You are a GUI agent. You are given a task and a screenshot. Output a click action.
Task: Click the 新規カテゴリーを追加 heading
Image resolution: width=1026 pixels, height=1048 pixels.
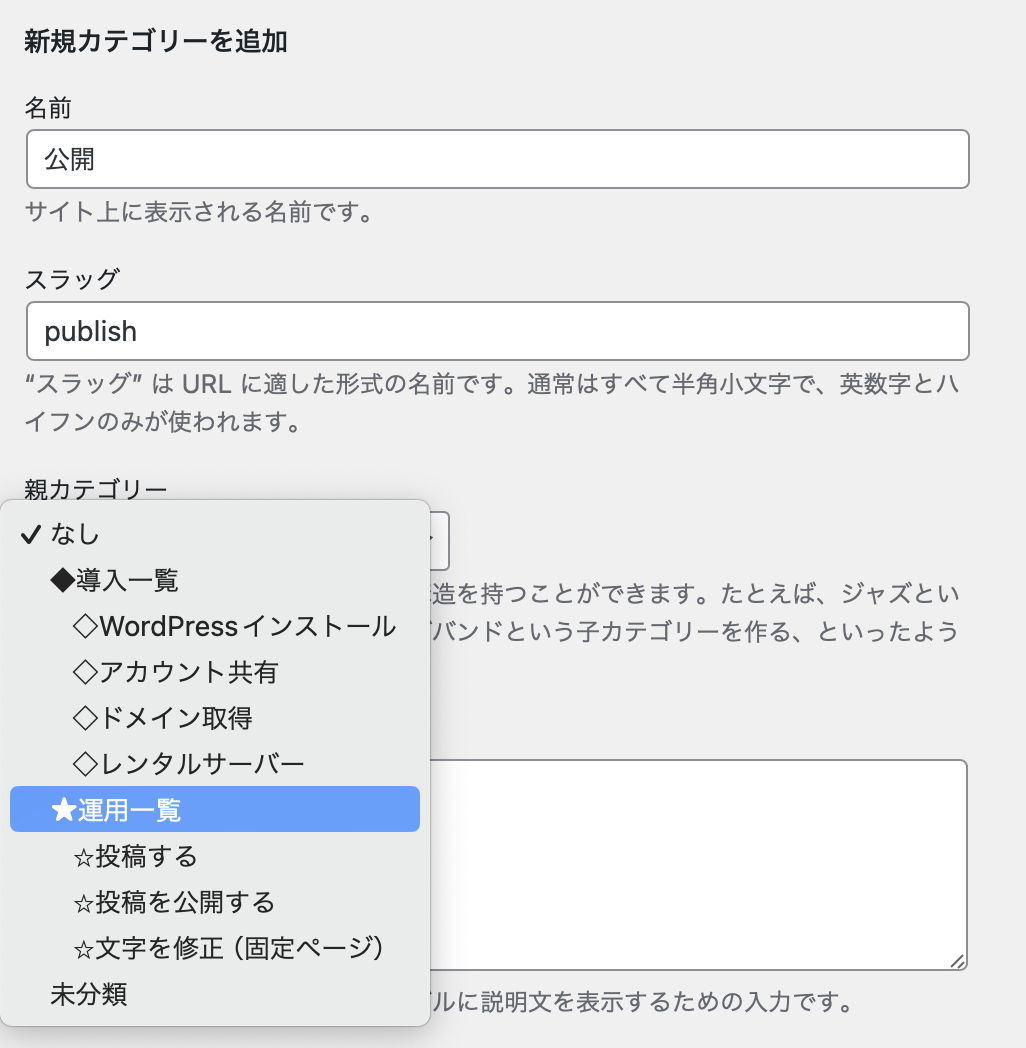click(x=156, y=43)
